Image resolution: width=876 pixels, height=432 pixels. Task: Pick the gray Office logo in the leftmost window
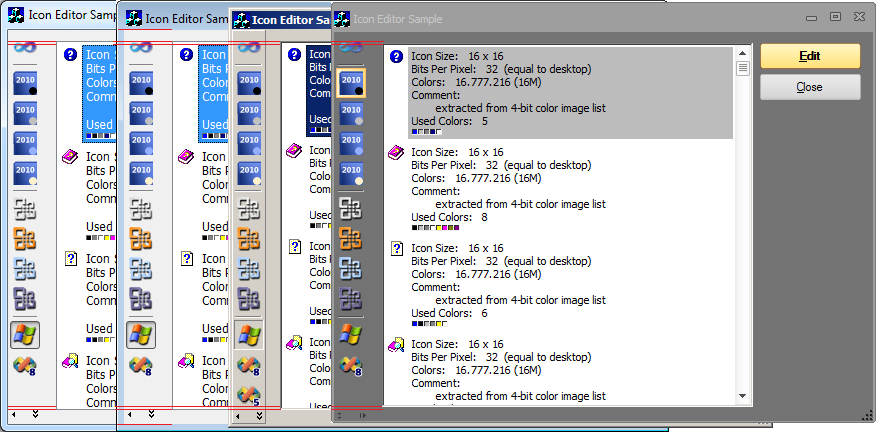(25, 209)
